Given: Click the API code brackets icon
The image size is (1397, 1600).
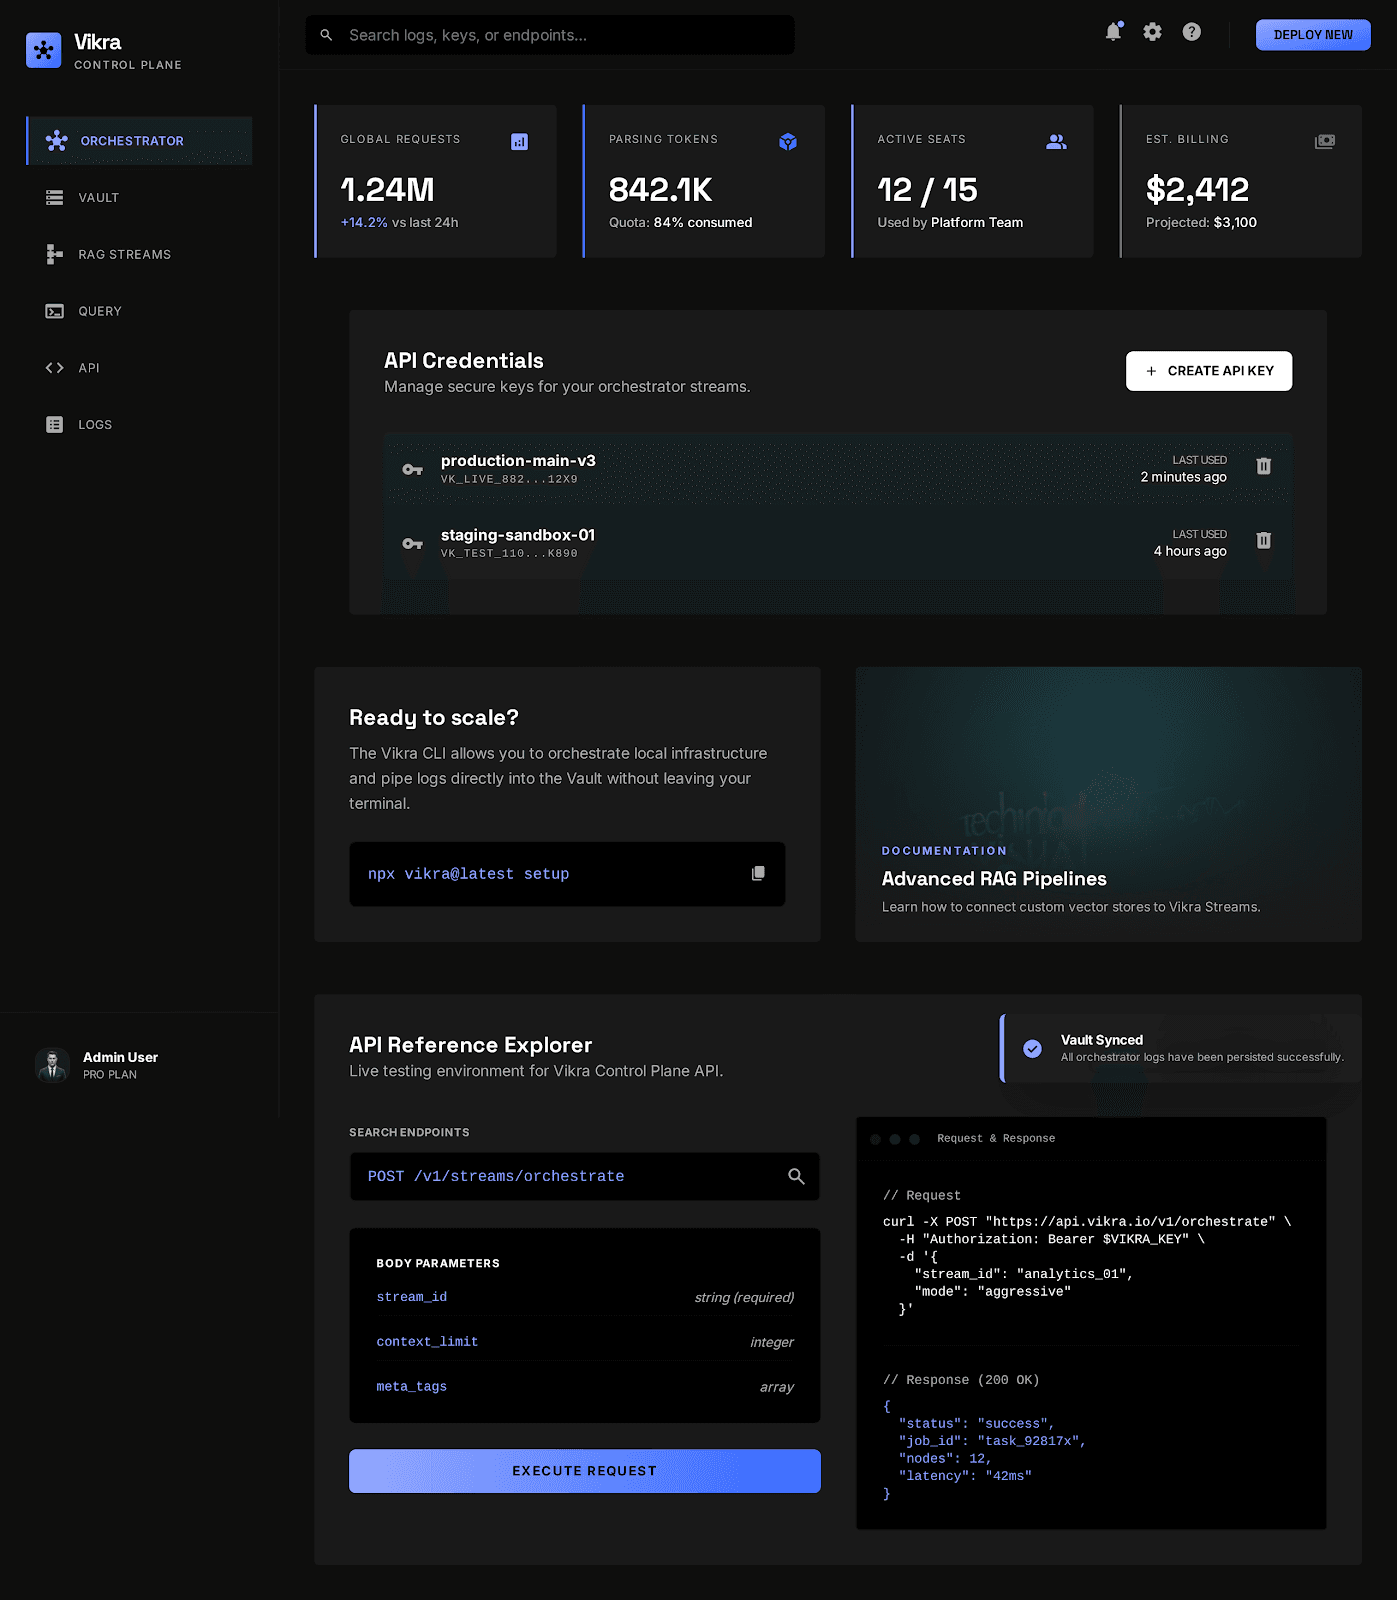Looking at the screenshot, I should [55, 368].
